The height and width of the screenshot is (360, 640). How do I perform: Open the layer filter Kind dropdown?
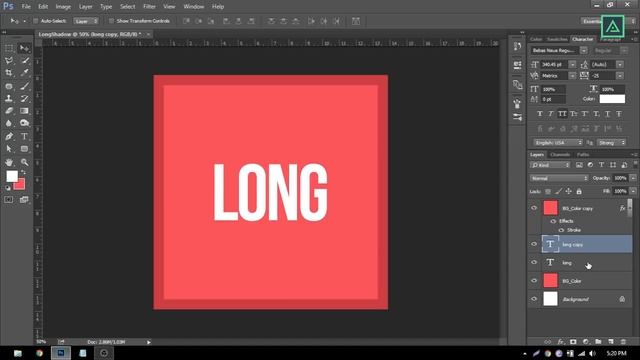(550, 165)
